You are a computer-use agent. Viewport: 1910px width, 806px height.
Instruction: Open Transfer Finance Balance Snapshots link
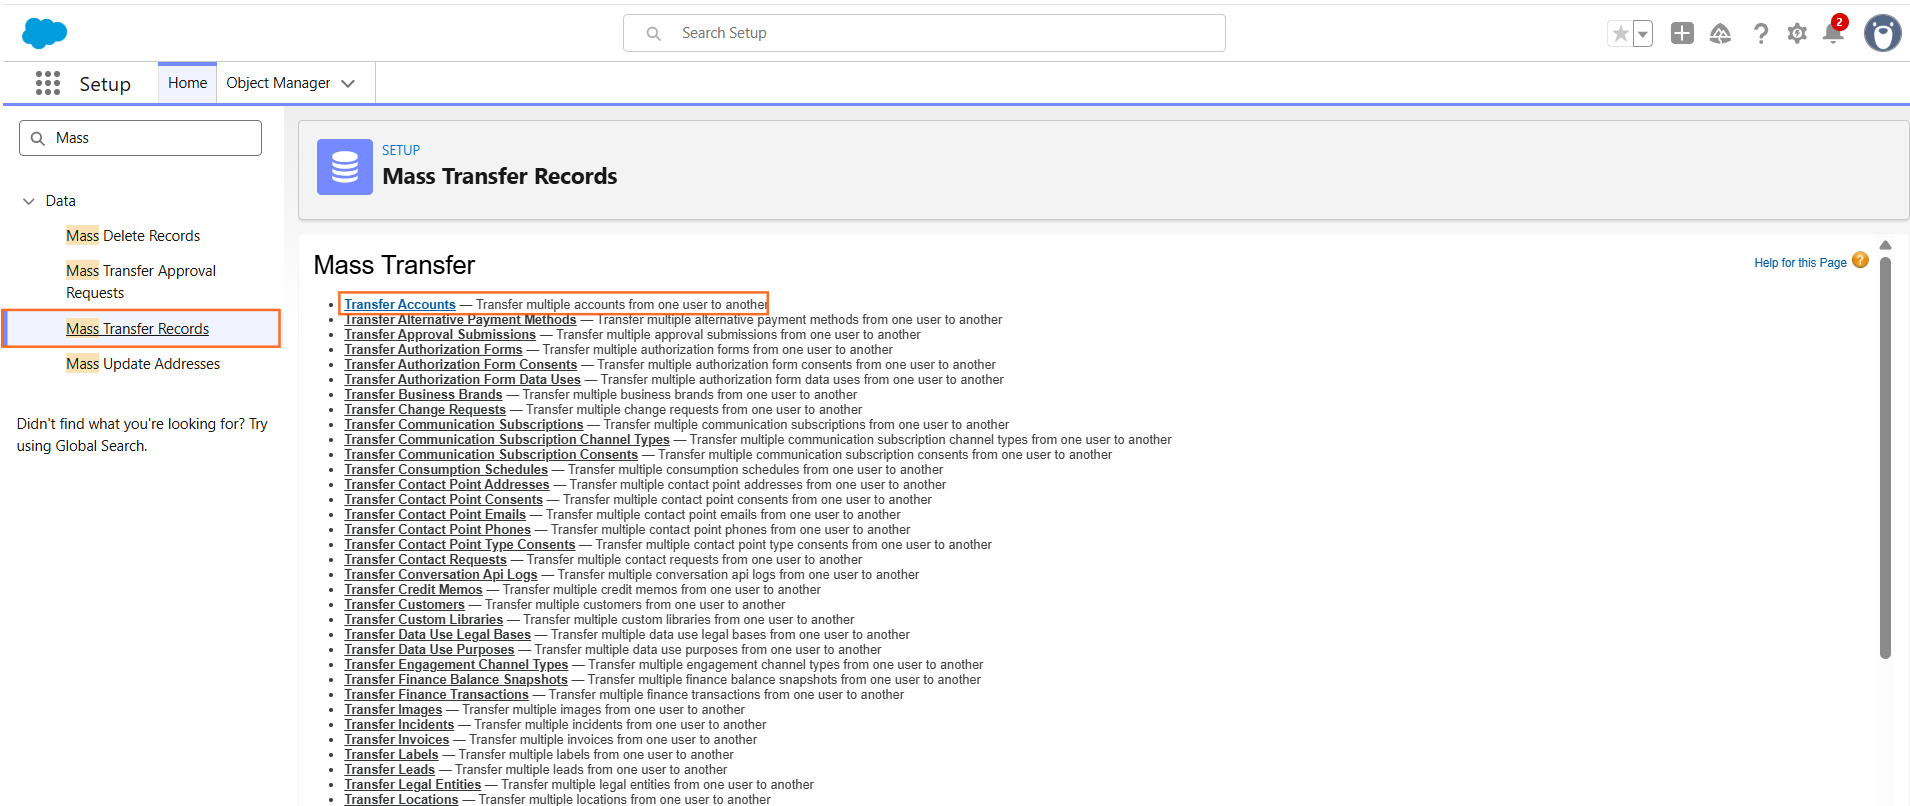456,680
